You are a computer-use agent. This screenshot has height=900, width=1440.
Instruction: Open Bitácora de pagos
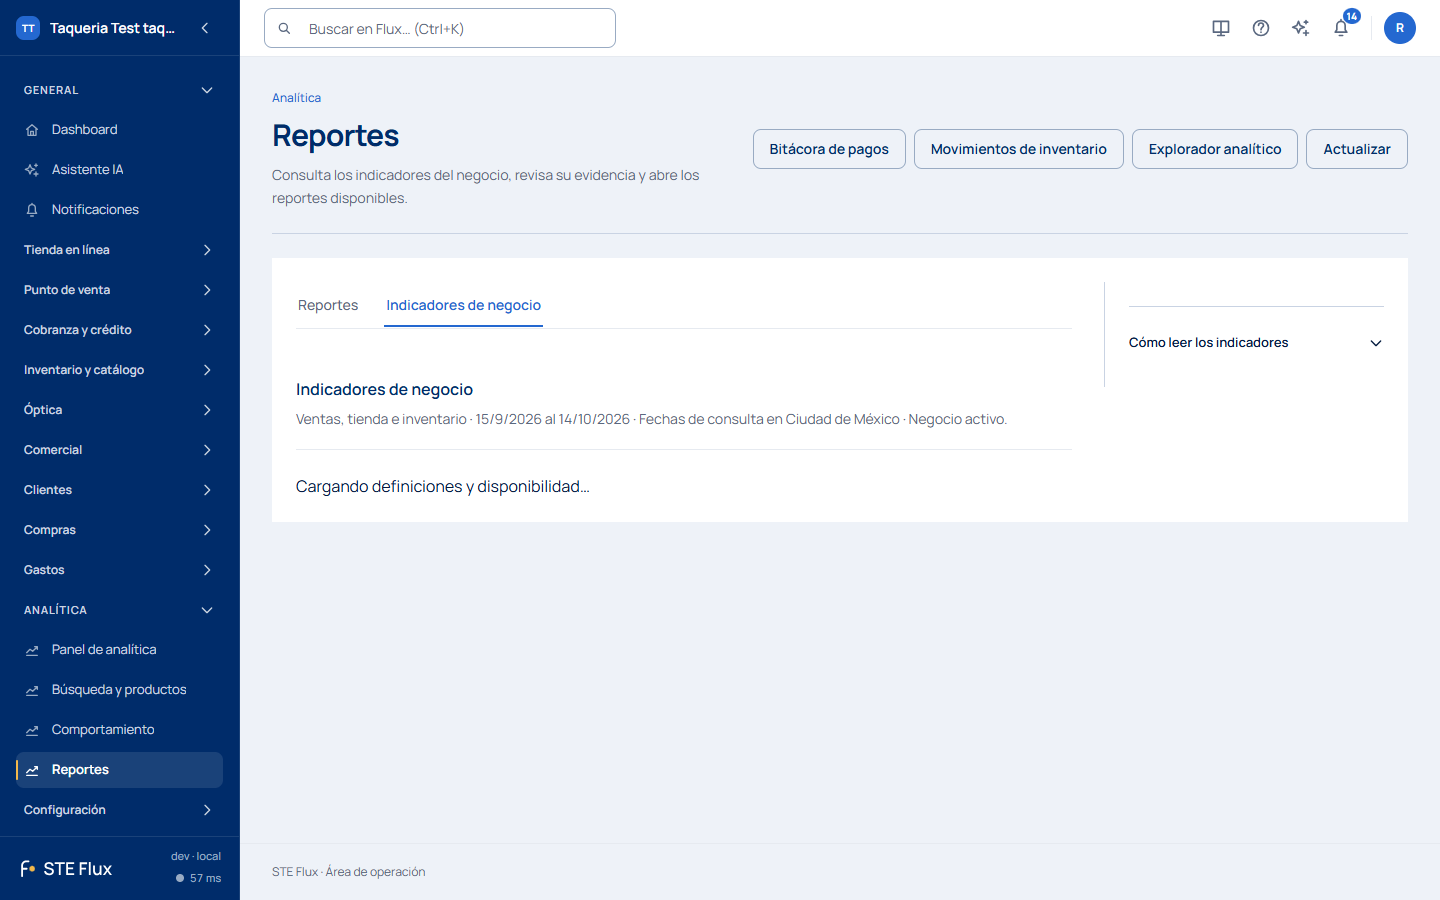click(x=829, y=149)
